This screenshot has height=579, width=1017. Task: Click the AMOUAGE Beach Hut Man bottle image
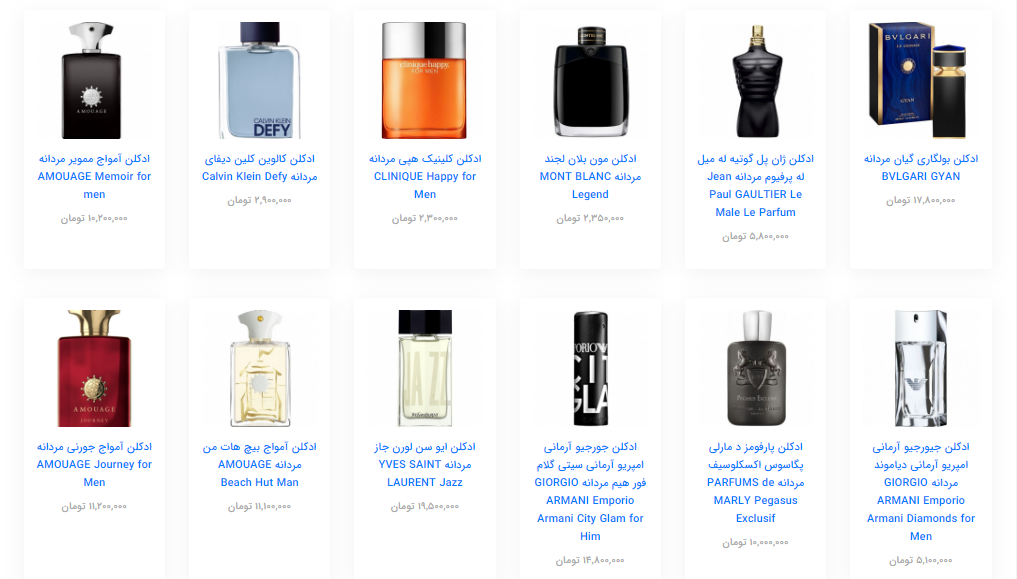(259, 368)
